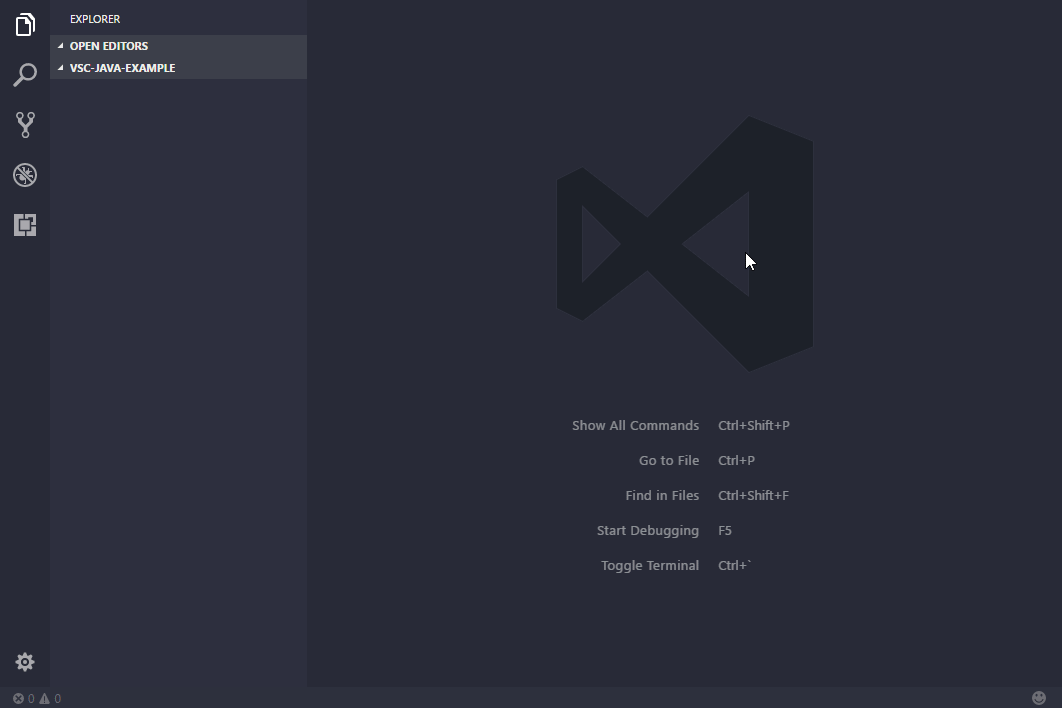
Task: Open the Search view in activity bar
Action: (25, 75)
